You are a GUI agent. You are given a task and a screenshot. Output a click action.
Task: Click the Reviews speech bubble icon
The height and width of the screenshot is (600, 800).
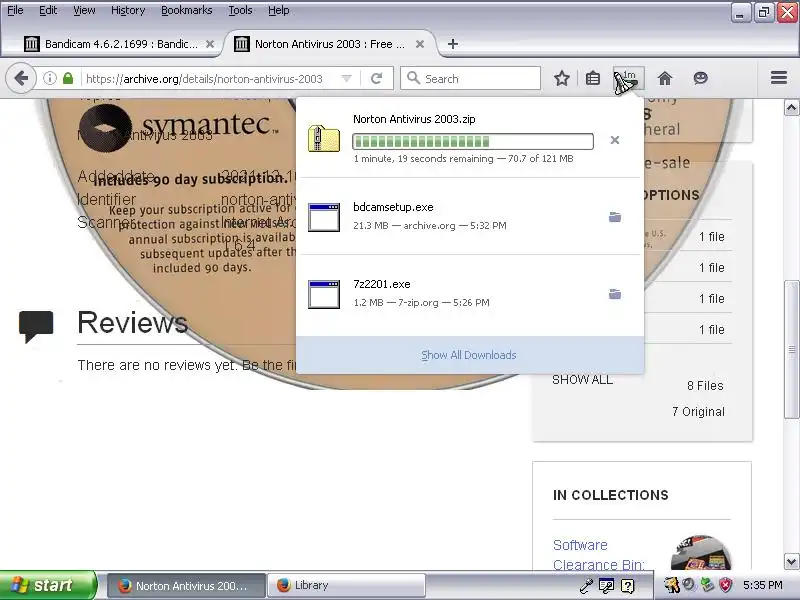click(36, 326)
